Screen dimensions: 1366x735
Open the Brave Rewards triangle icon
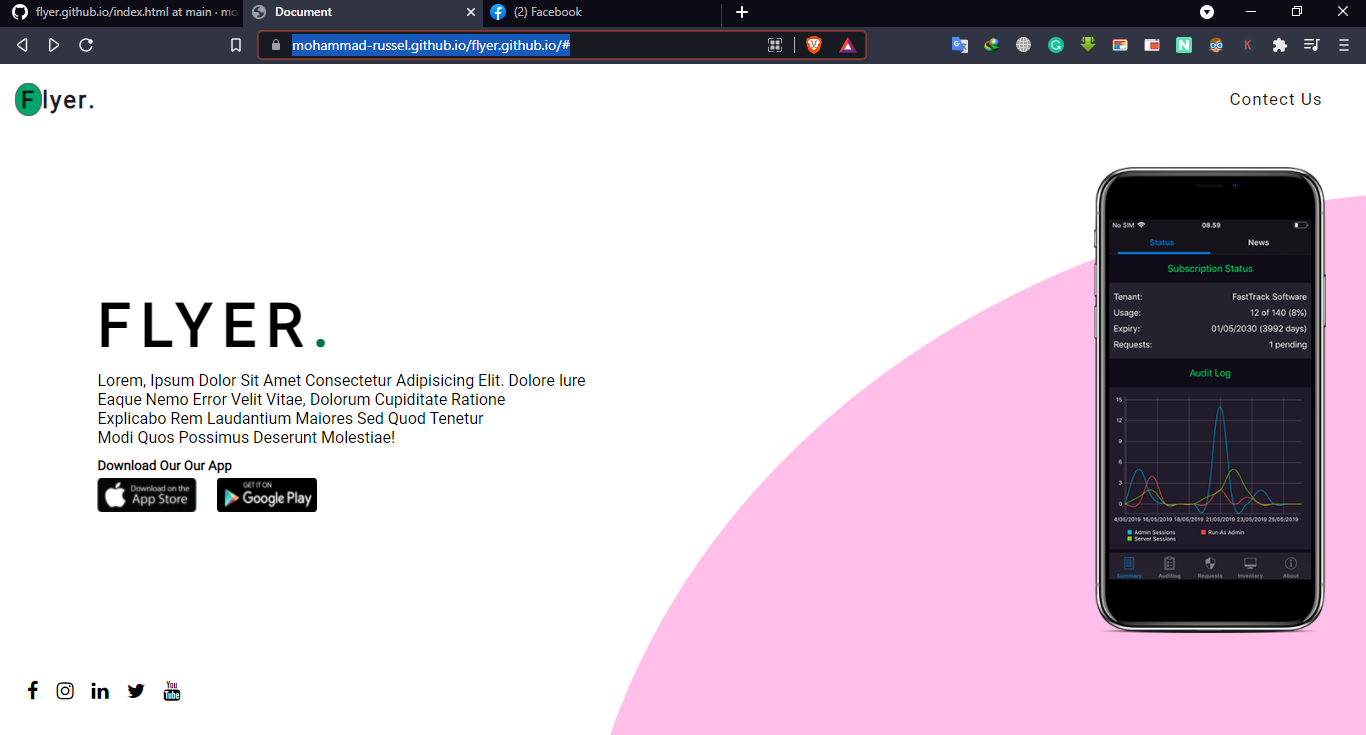[847, 45]
